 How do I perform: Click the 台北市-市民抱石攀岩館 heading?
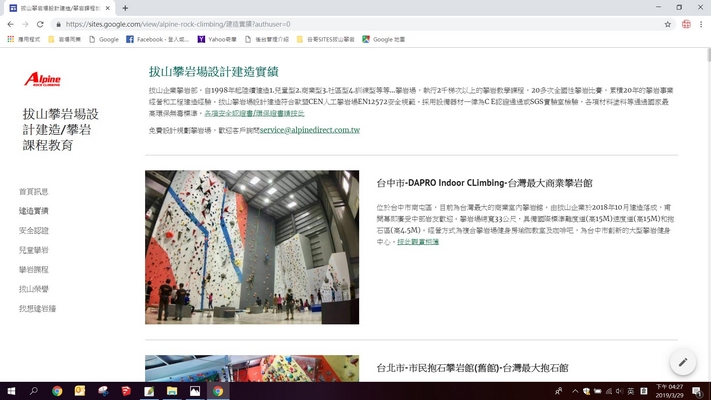point(472,368)
